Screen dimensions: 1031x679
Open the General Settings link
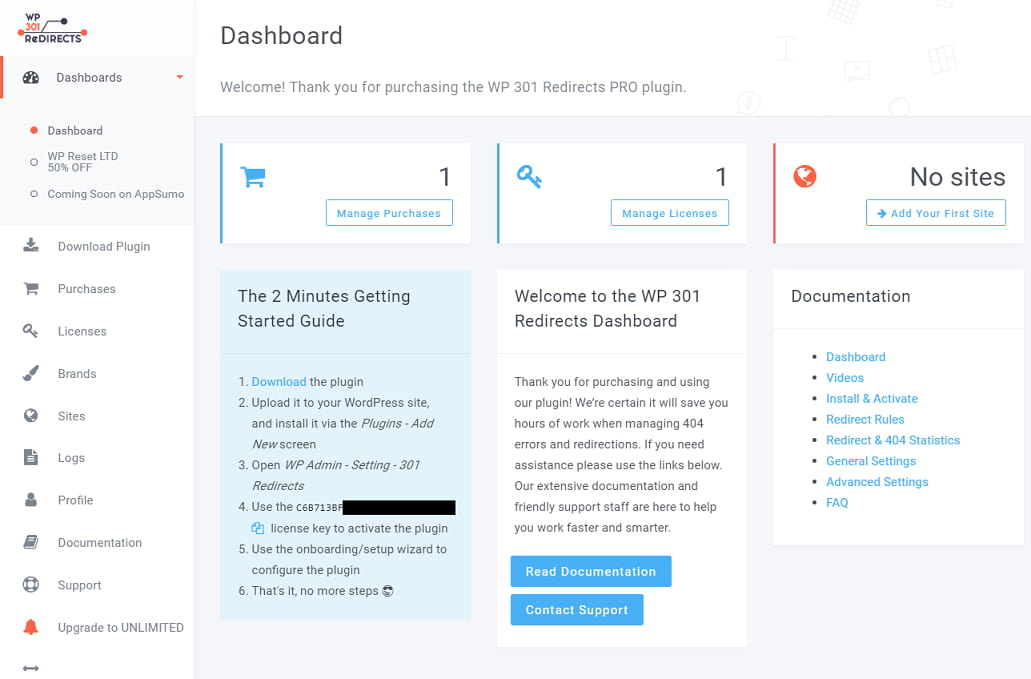(871, 461)
